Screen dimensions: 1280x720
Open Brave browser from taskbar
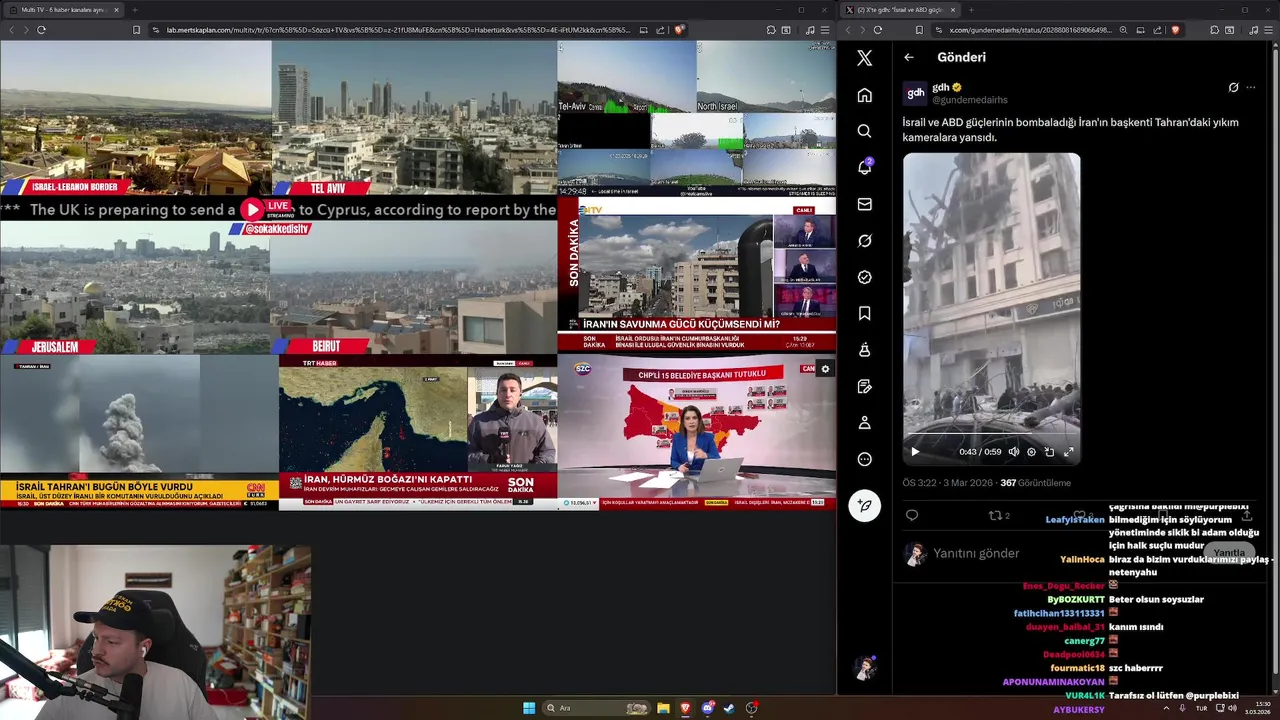(x=685, y=708)
